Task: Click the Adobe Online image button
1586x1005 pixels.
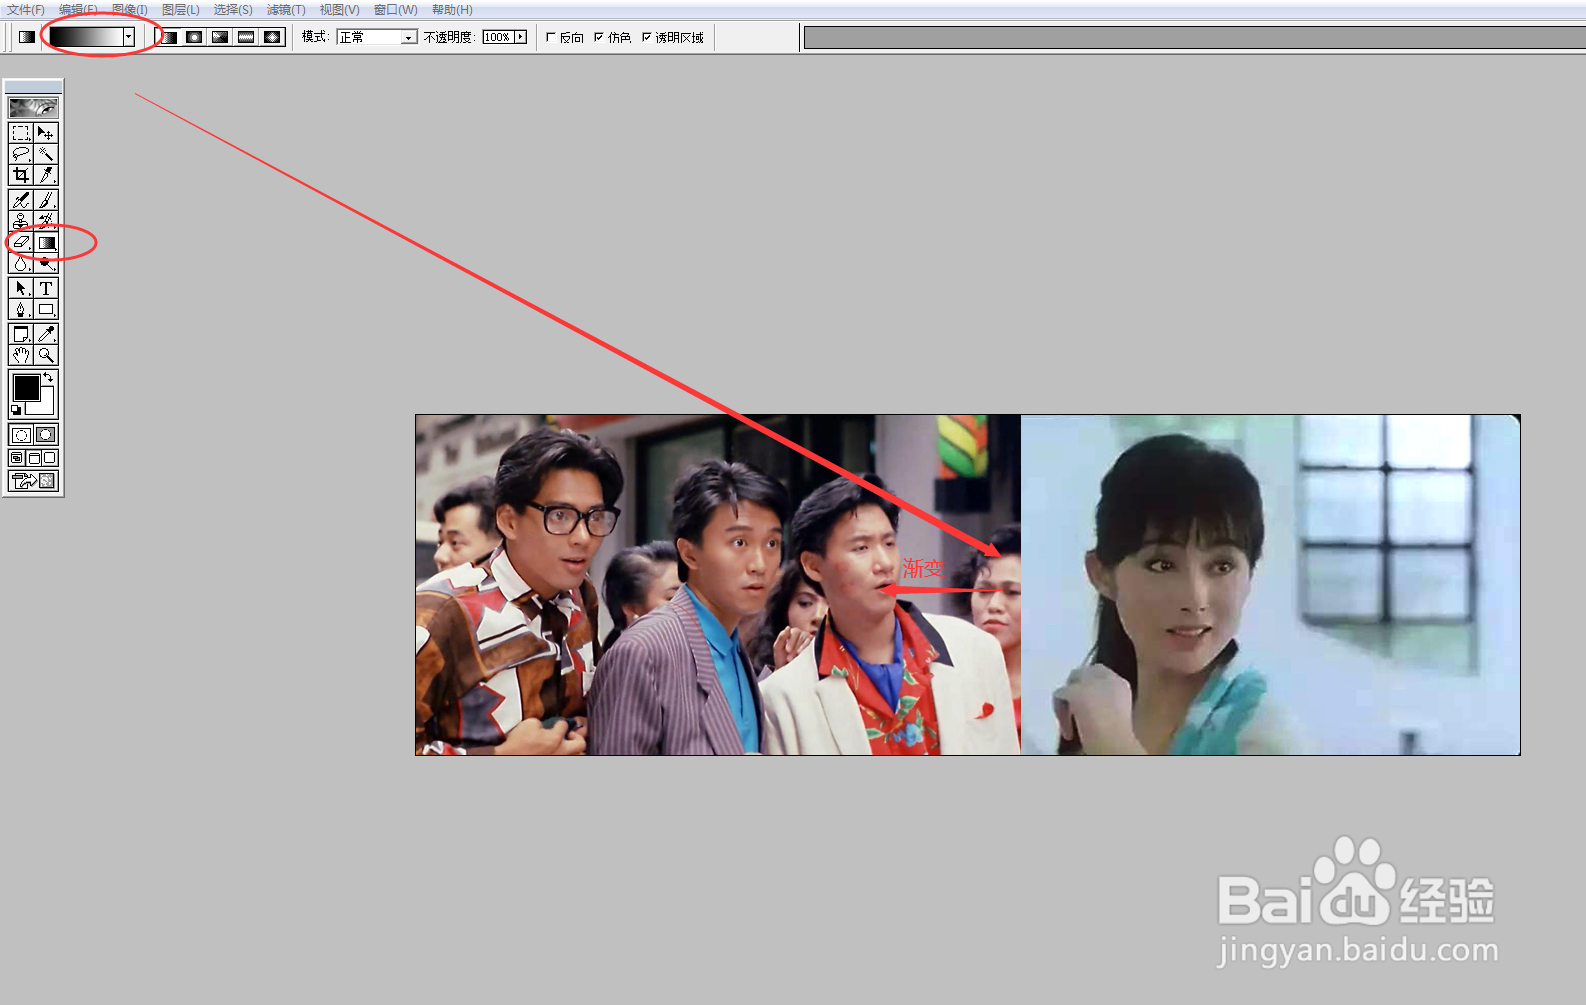Action: 33,107
